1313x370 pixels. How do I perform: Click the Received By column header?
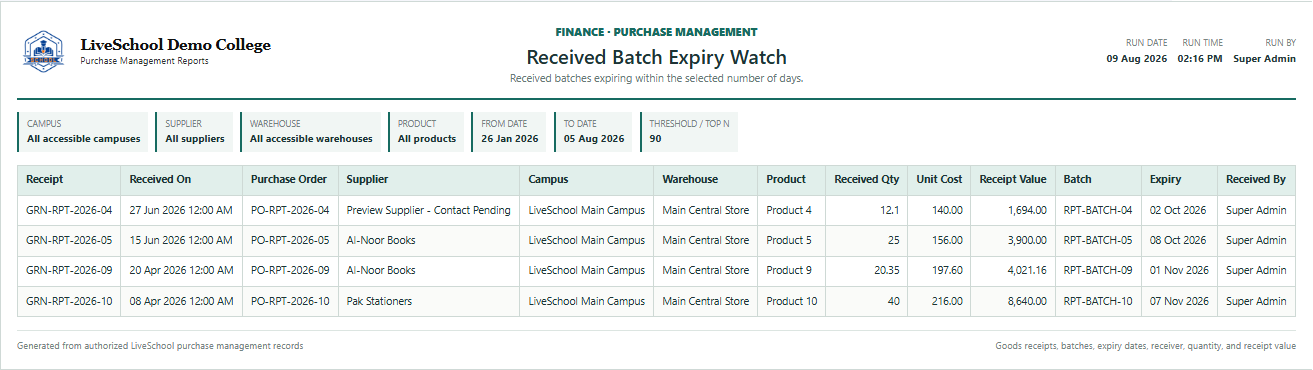pos(1256,180)
